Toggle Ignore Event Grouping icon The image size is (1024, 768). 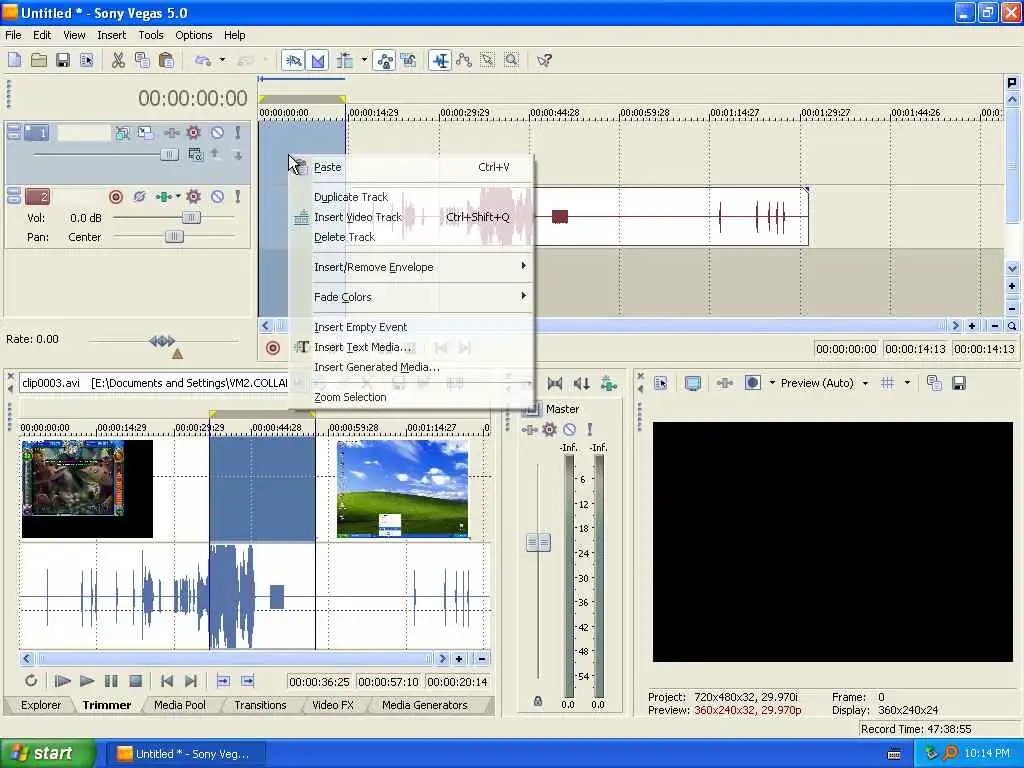pos(409,60)
